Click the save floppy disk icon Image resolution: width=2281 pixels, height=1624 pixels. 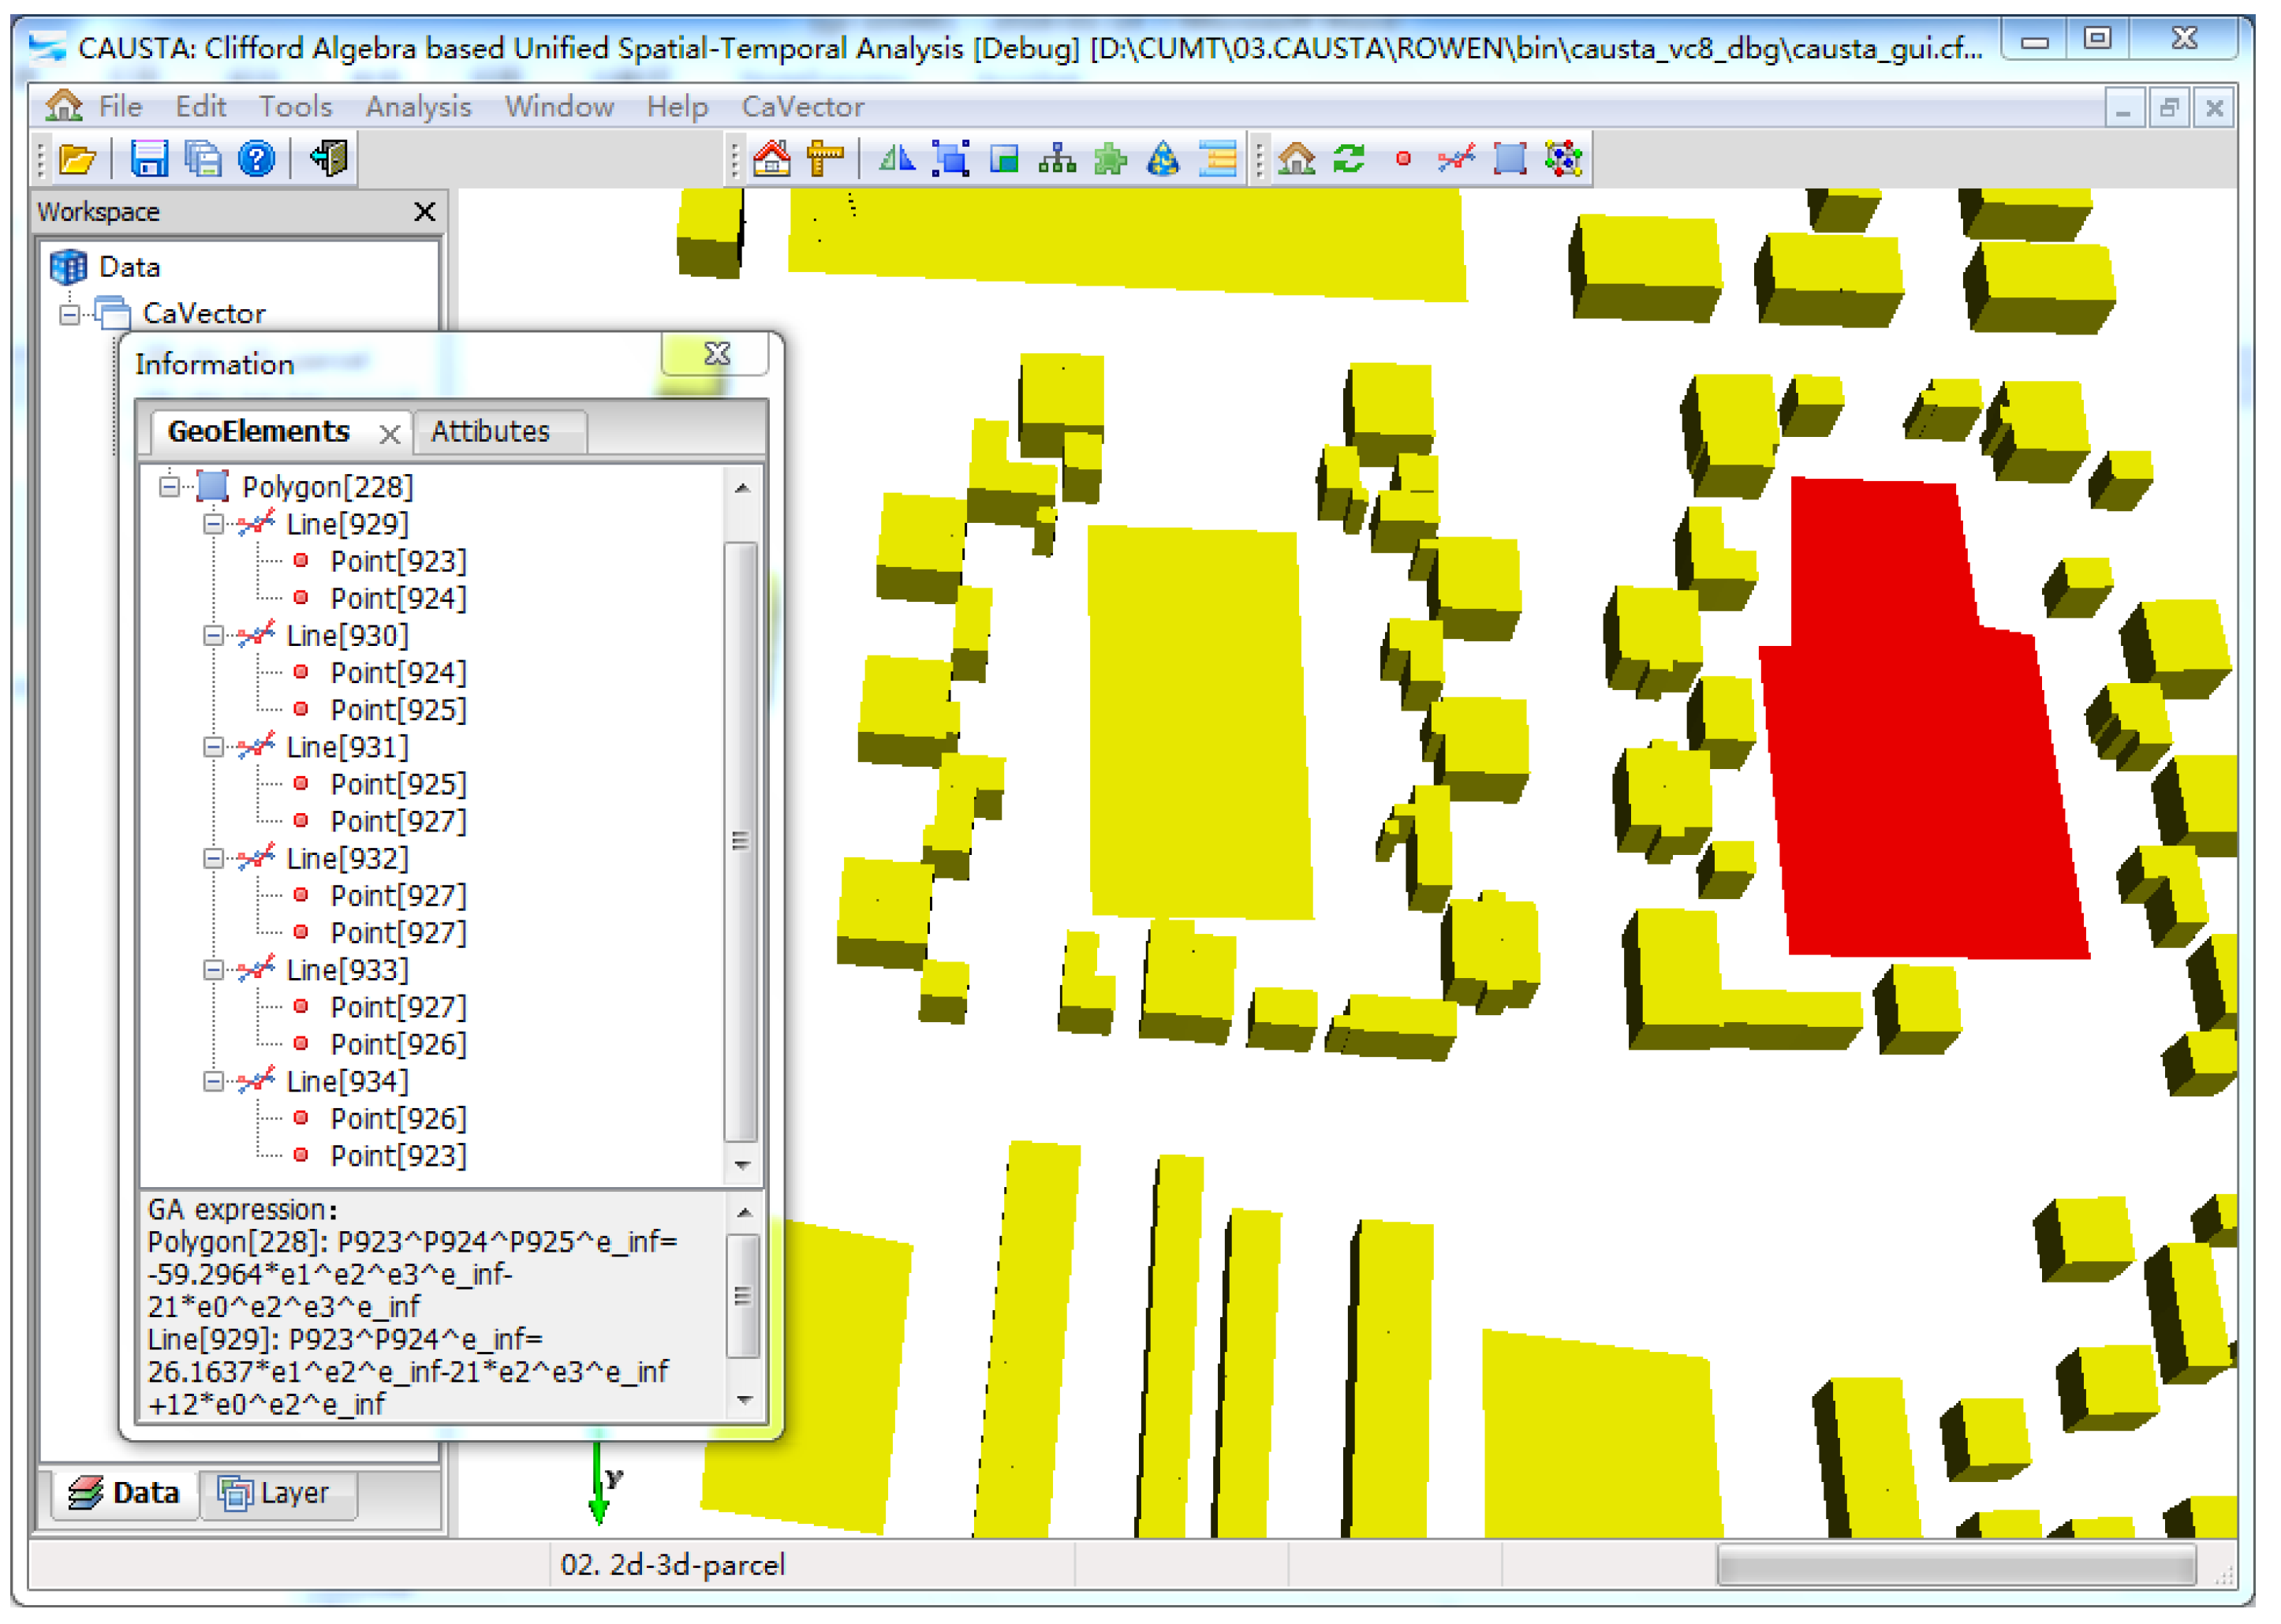tap(149, 159)
